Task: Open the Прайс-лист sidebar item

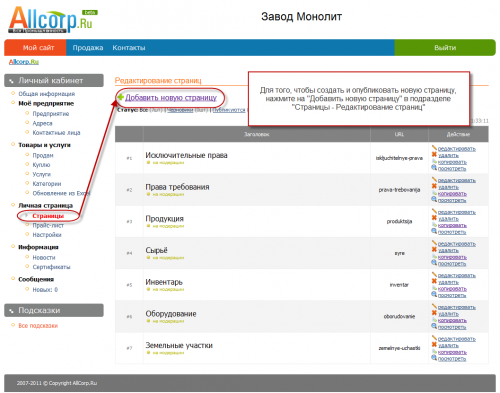Action: pos(48,225)
